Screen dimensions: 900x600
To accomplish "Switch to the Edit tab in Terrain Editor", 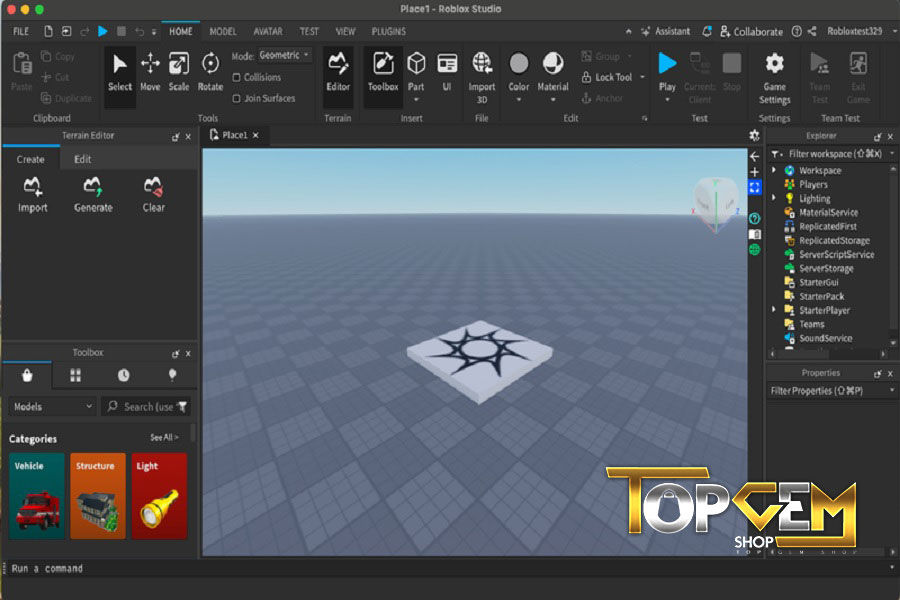I will click(x=82, y=159).
